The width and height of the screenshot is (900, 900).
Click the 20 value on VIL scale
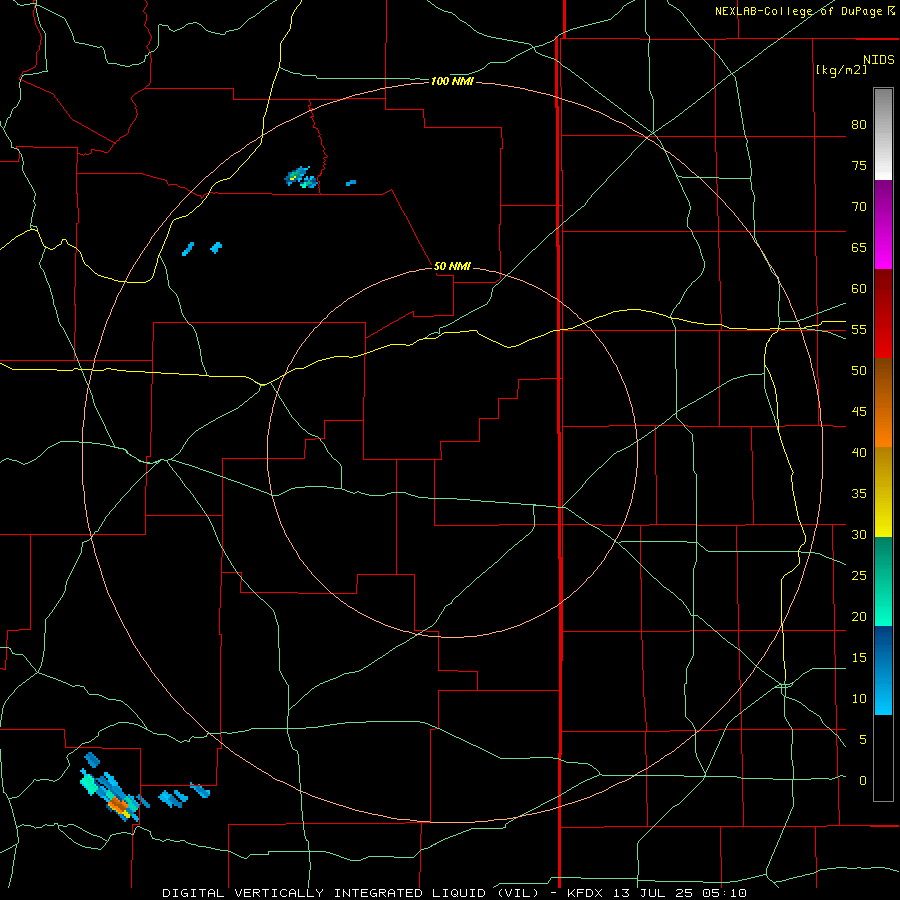pyautogui.click(x=859, y=616)
